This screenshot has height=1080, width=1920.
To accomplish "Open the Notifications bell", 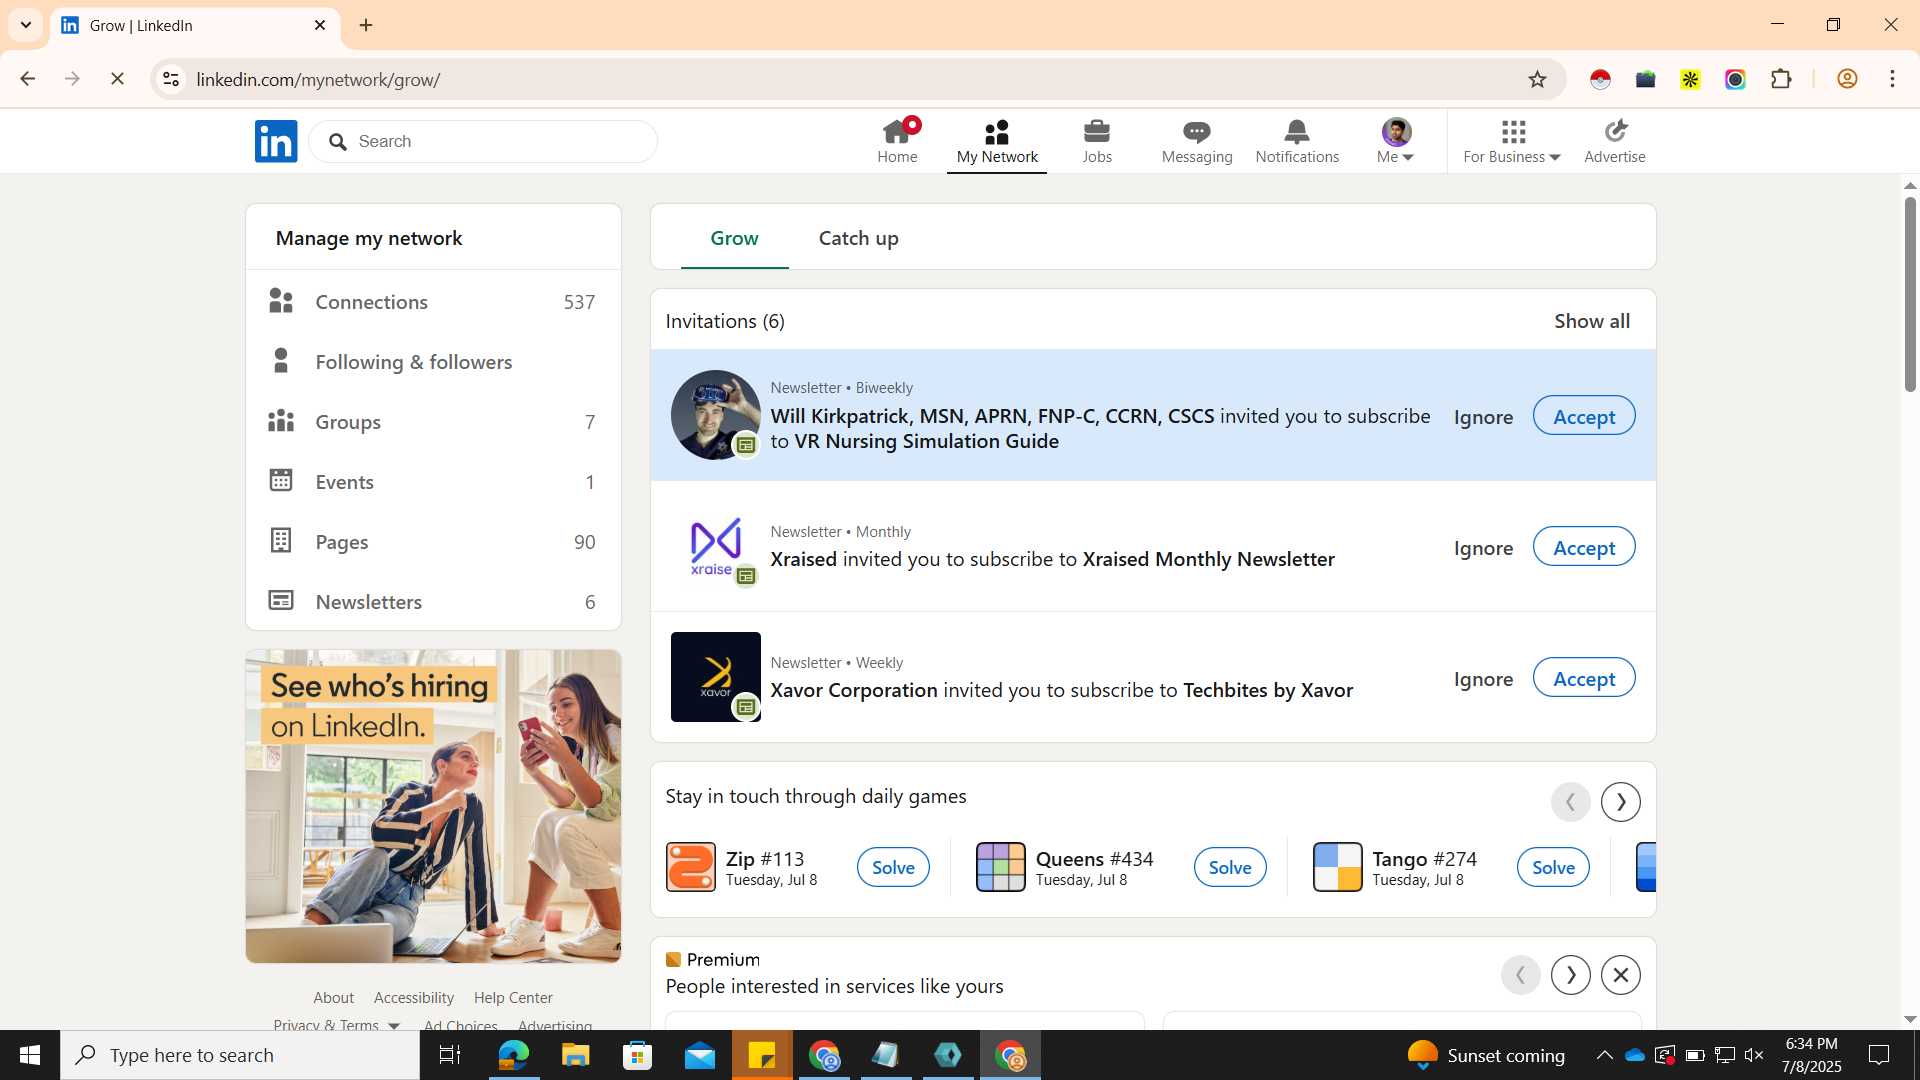I will pyautogui.click(x=1297, y=141).
